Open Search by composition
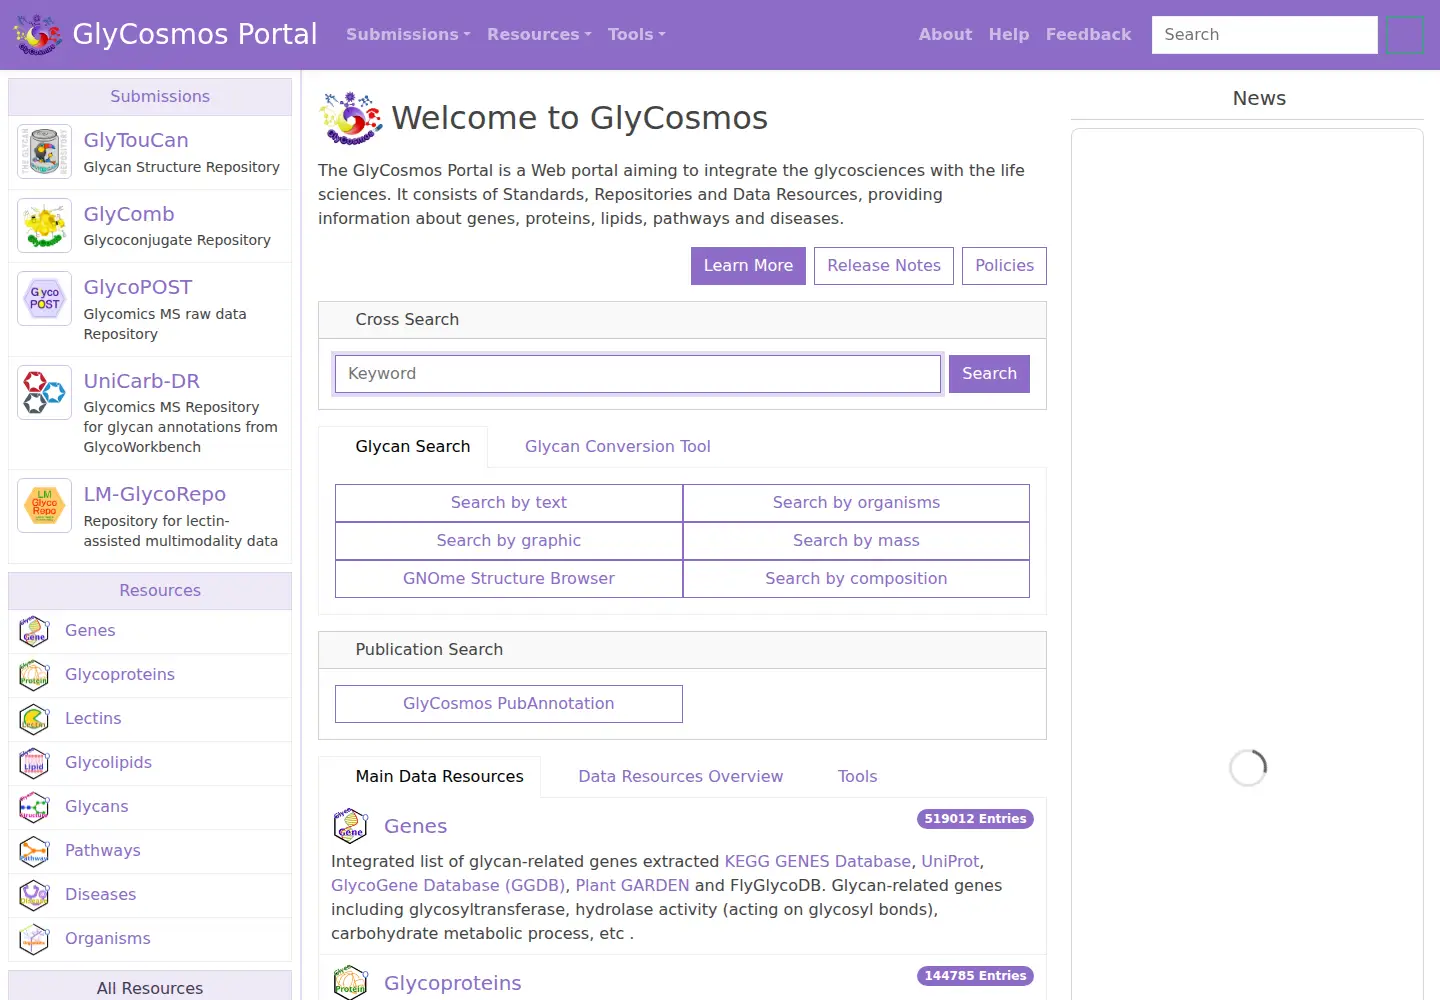The image size is (1440, 1000). pos(856,579)
